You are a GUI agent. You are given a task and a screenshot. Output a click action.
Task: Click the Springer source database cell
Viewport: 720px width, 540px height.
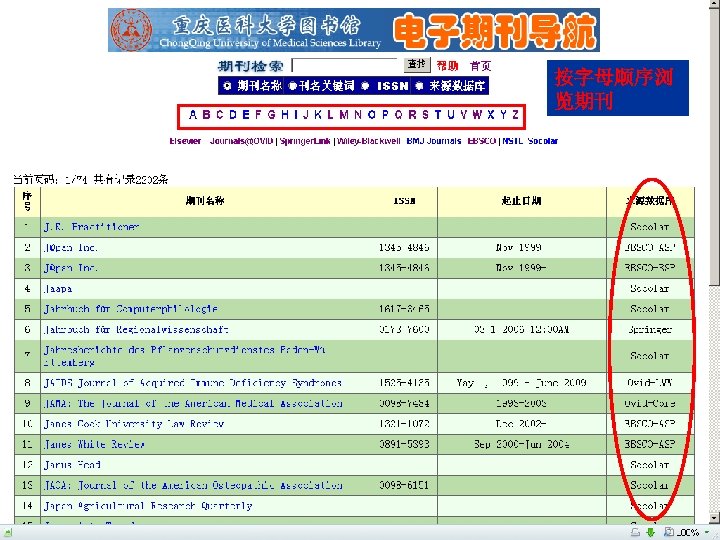(650, 330)
